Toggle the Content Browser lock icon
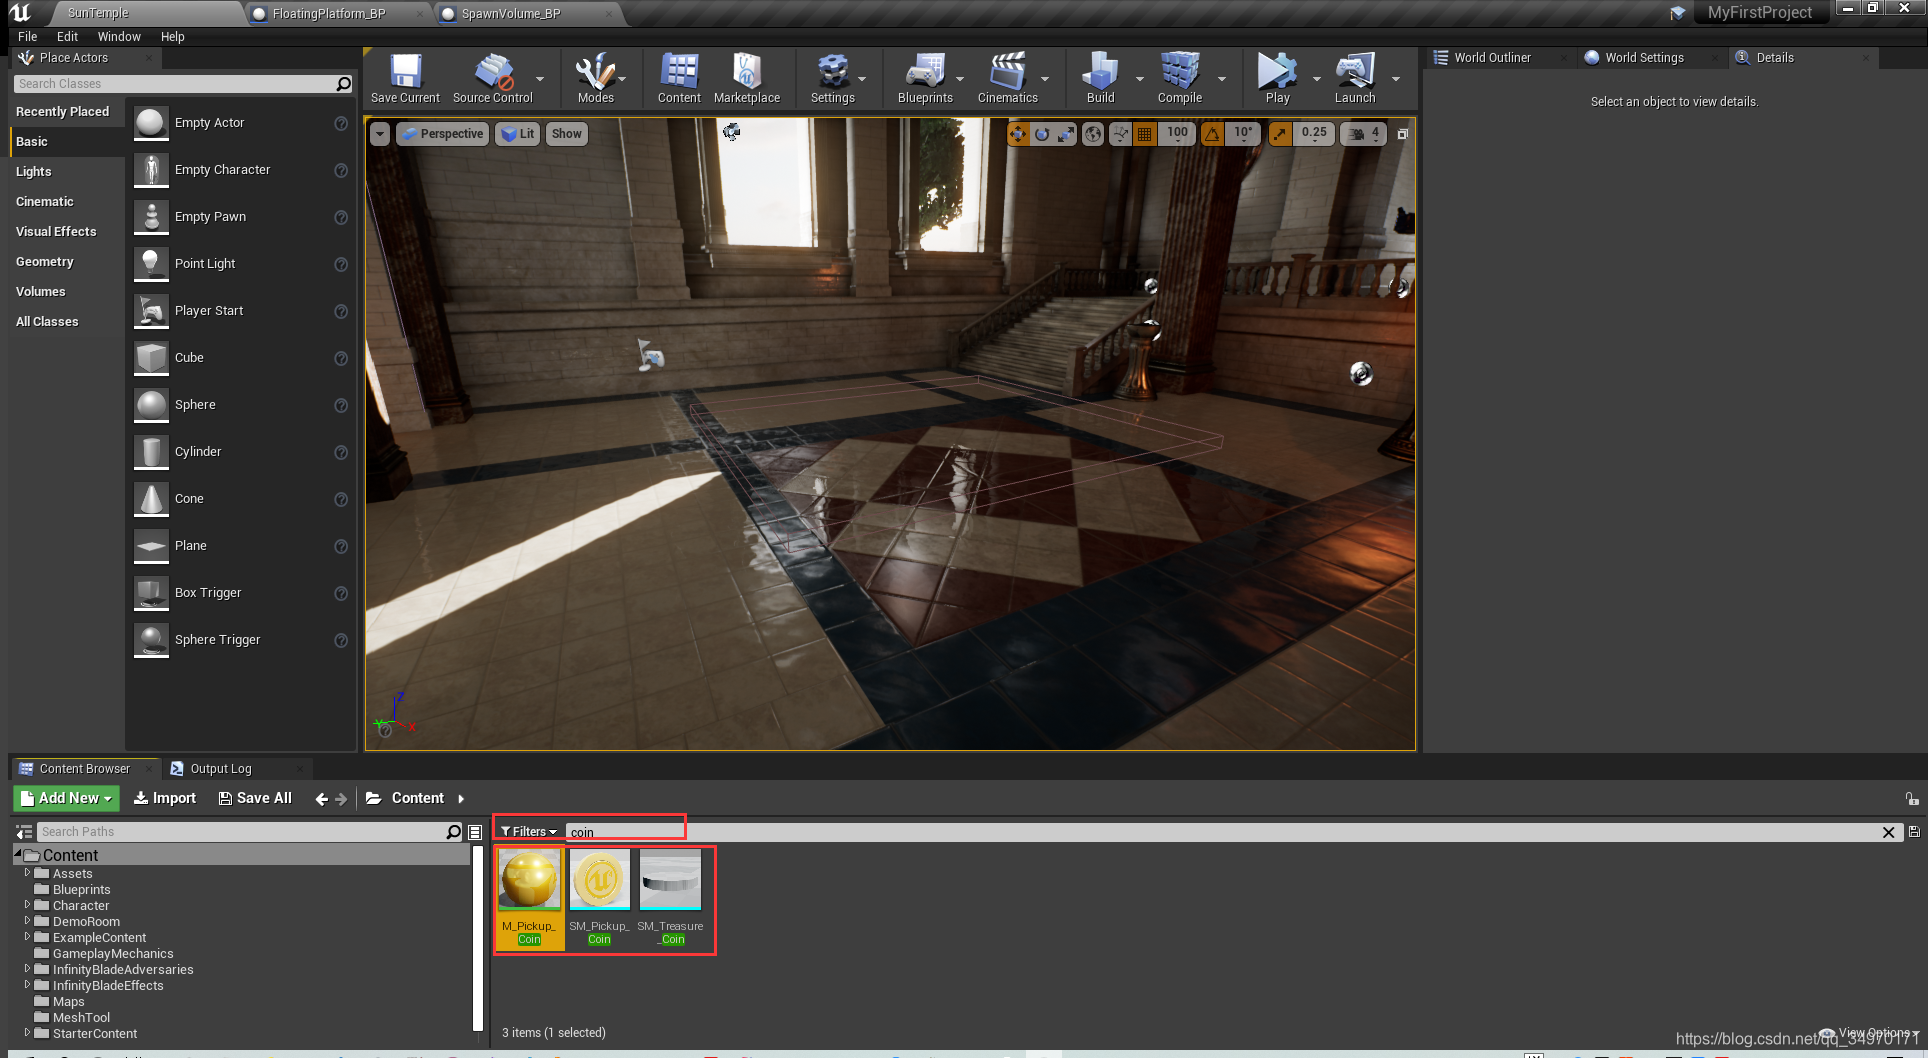 click(x=1911, y=799)
